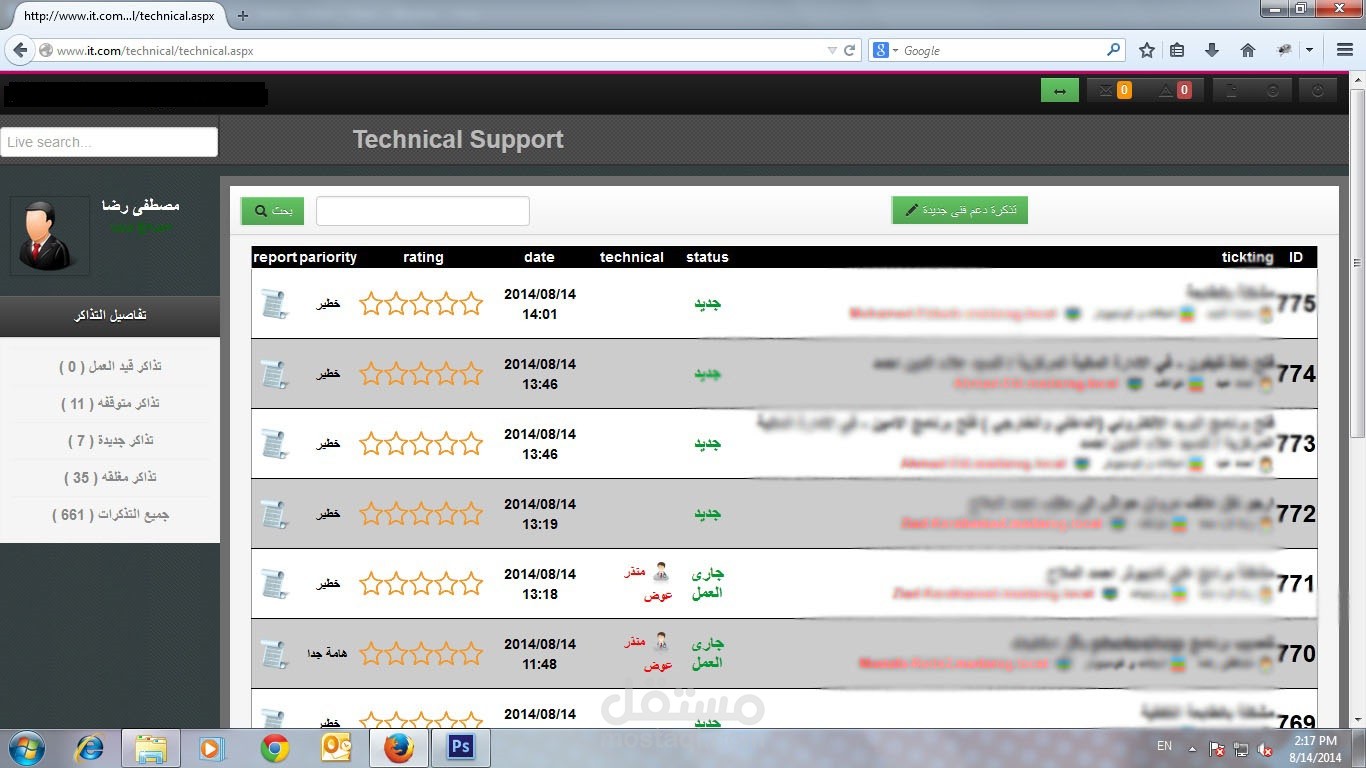
Task: Open report icon for ticket 775
Action: (273, 304)
